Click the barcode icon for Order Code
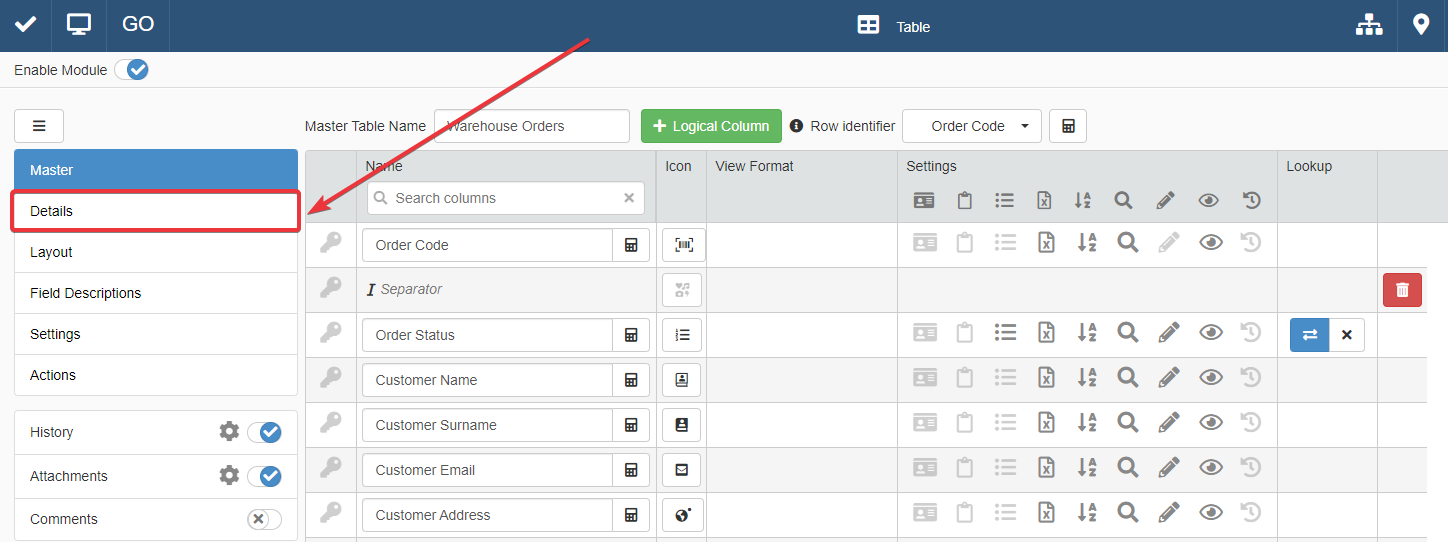This screenshot has height=542, width=1448. click(x=684, y=245)
